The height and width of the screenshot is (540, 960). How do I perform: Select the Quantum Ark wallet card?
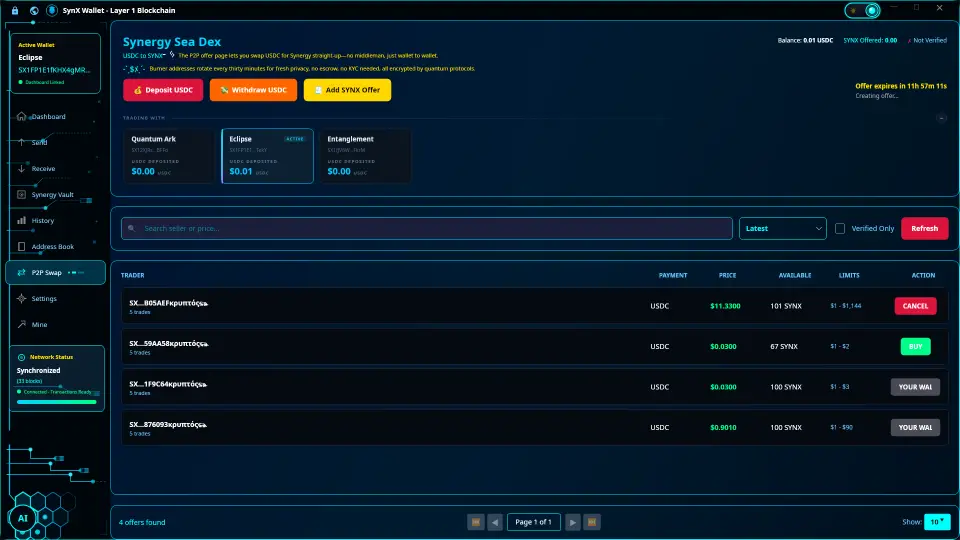170,156
